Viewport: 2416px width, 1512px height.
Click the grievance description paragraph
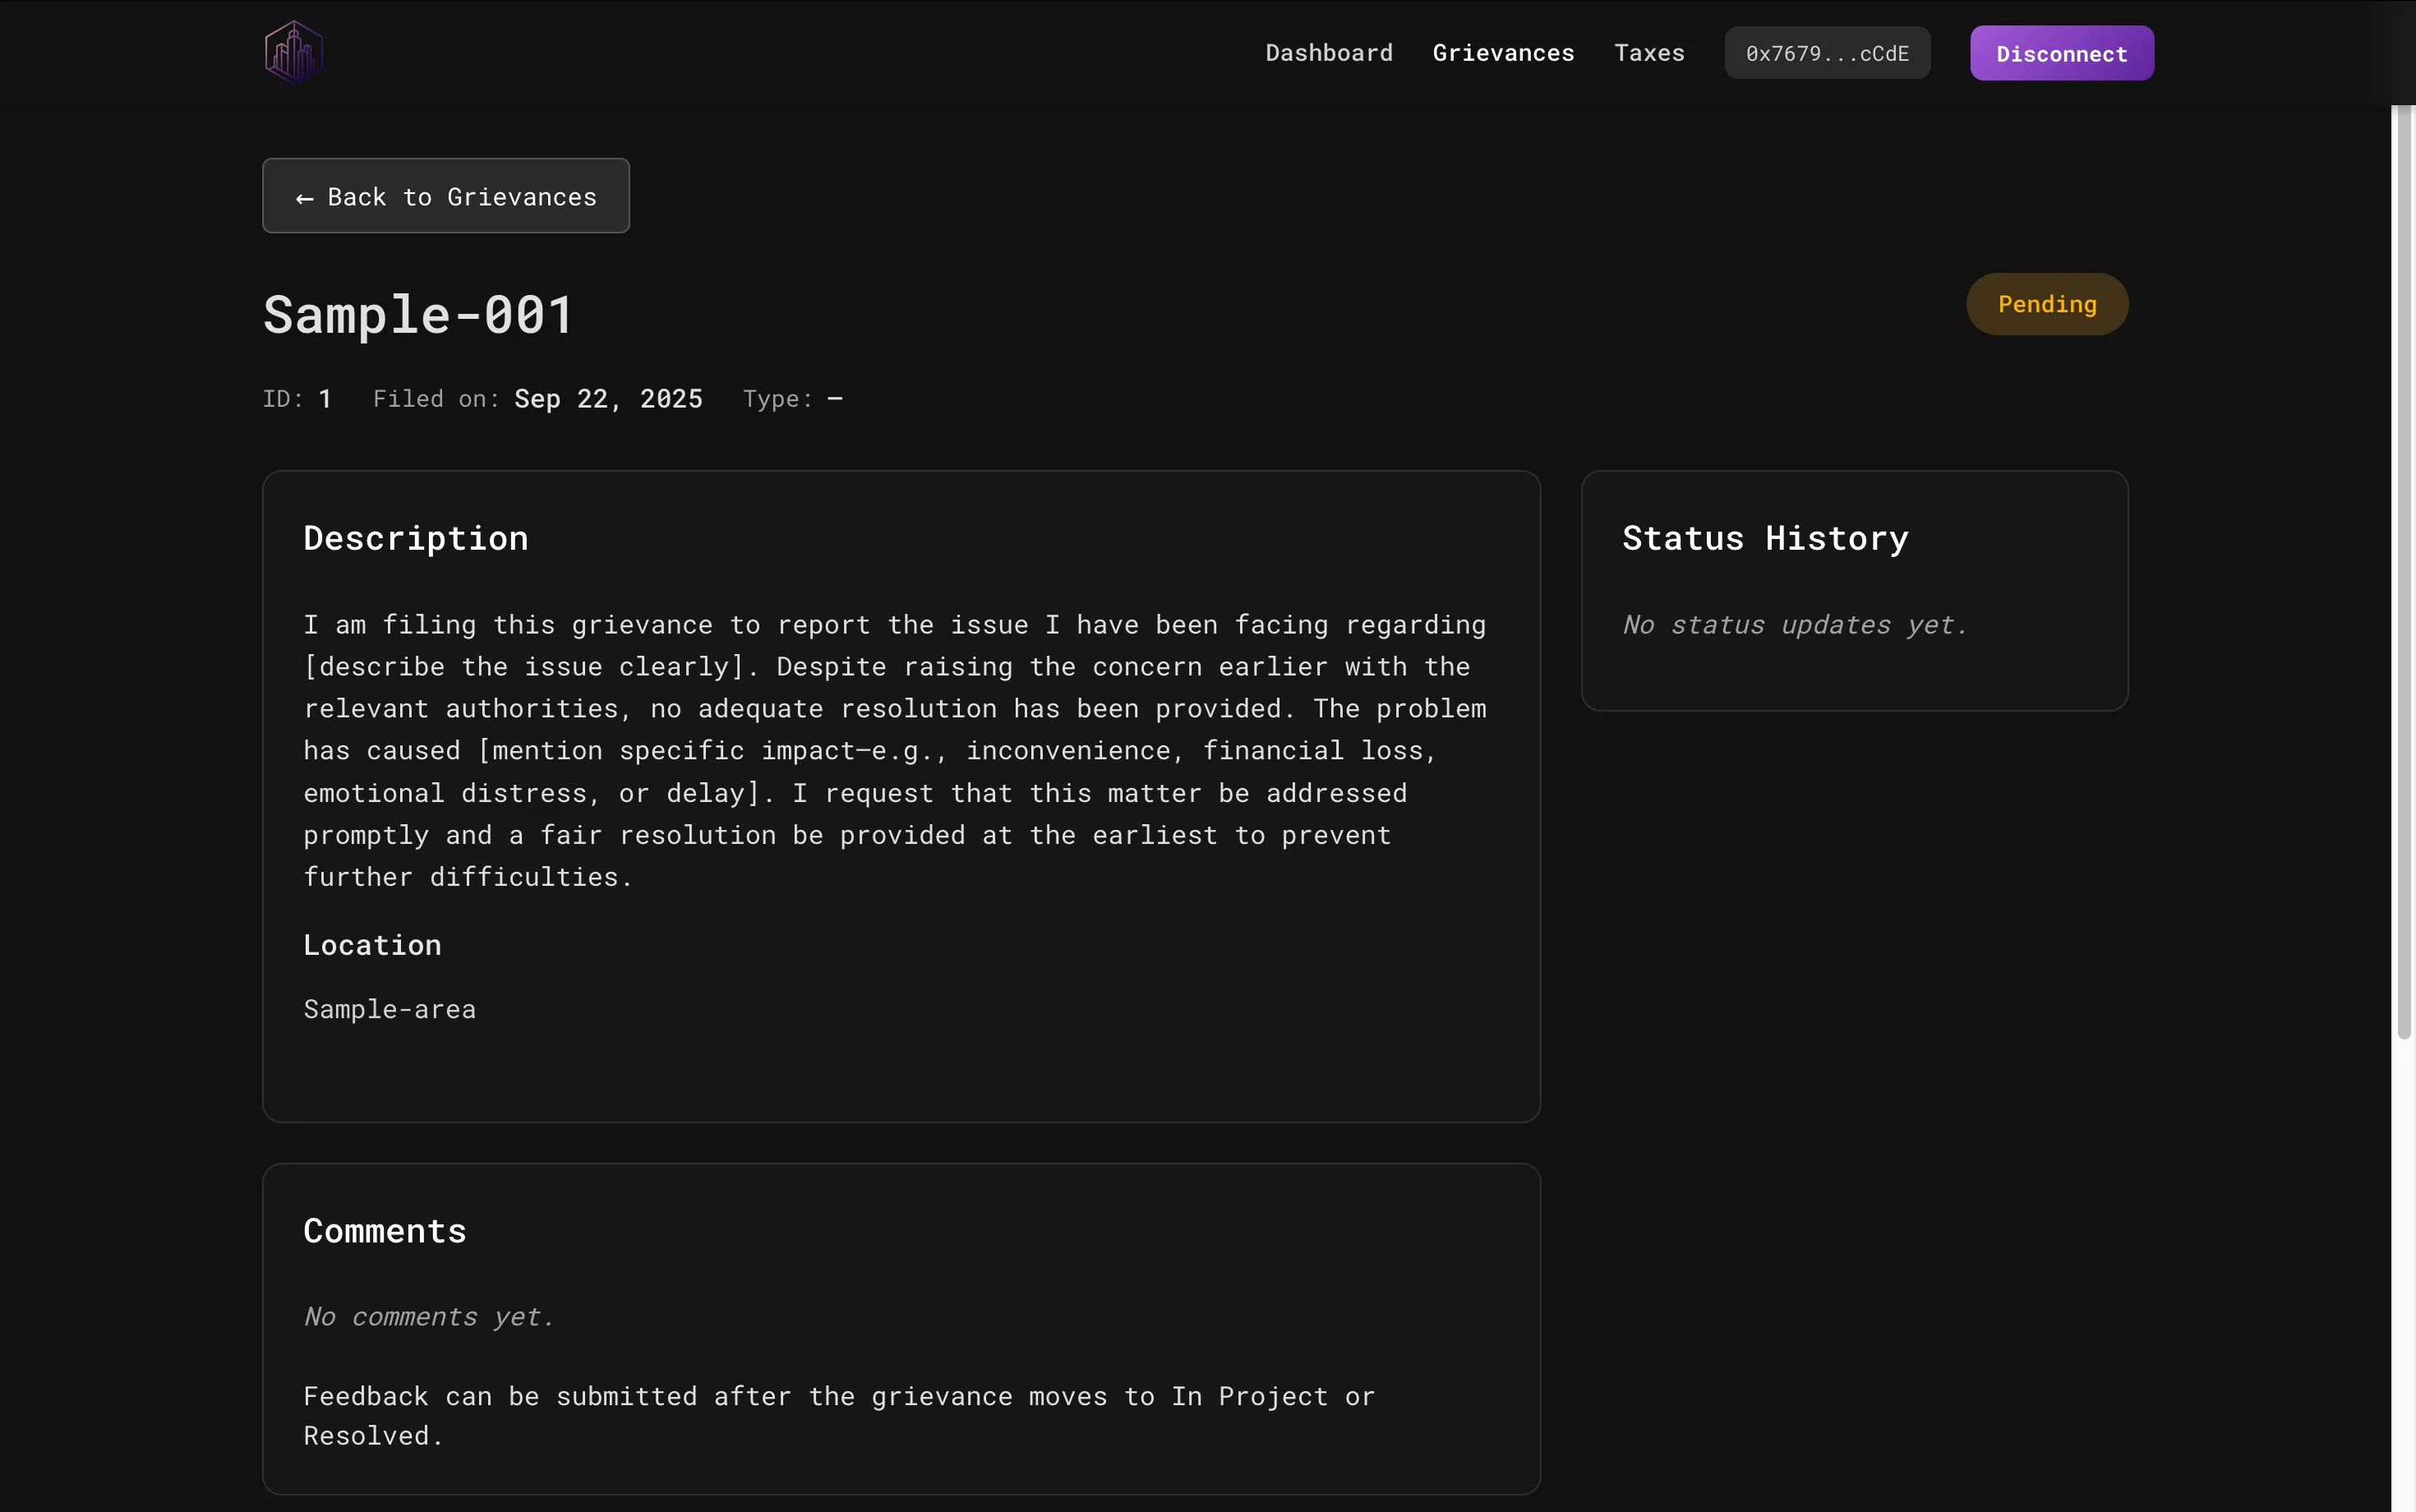click(894, 751)
